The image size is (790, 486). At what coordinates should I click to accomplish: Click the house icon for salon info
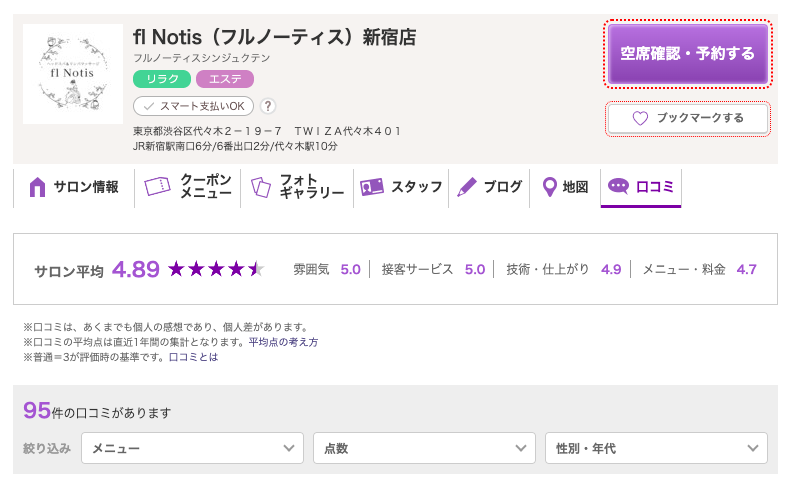(x=38, y=187)
